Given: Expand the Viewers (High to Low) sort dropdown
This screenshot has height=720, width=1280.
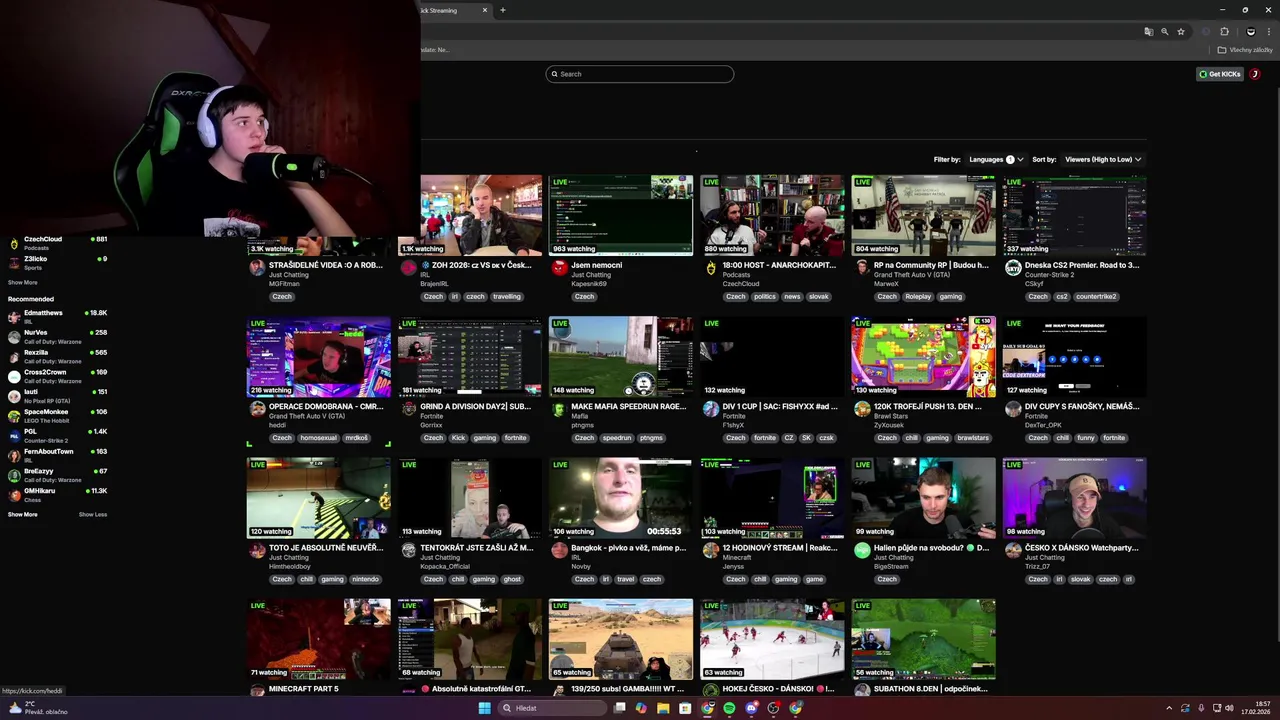Looking at the screenshot, I should coord(1103,159).
